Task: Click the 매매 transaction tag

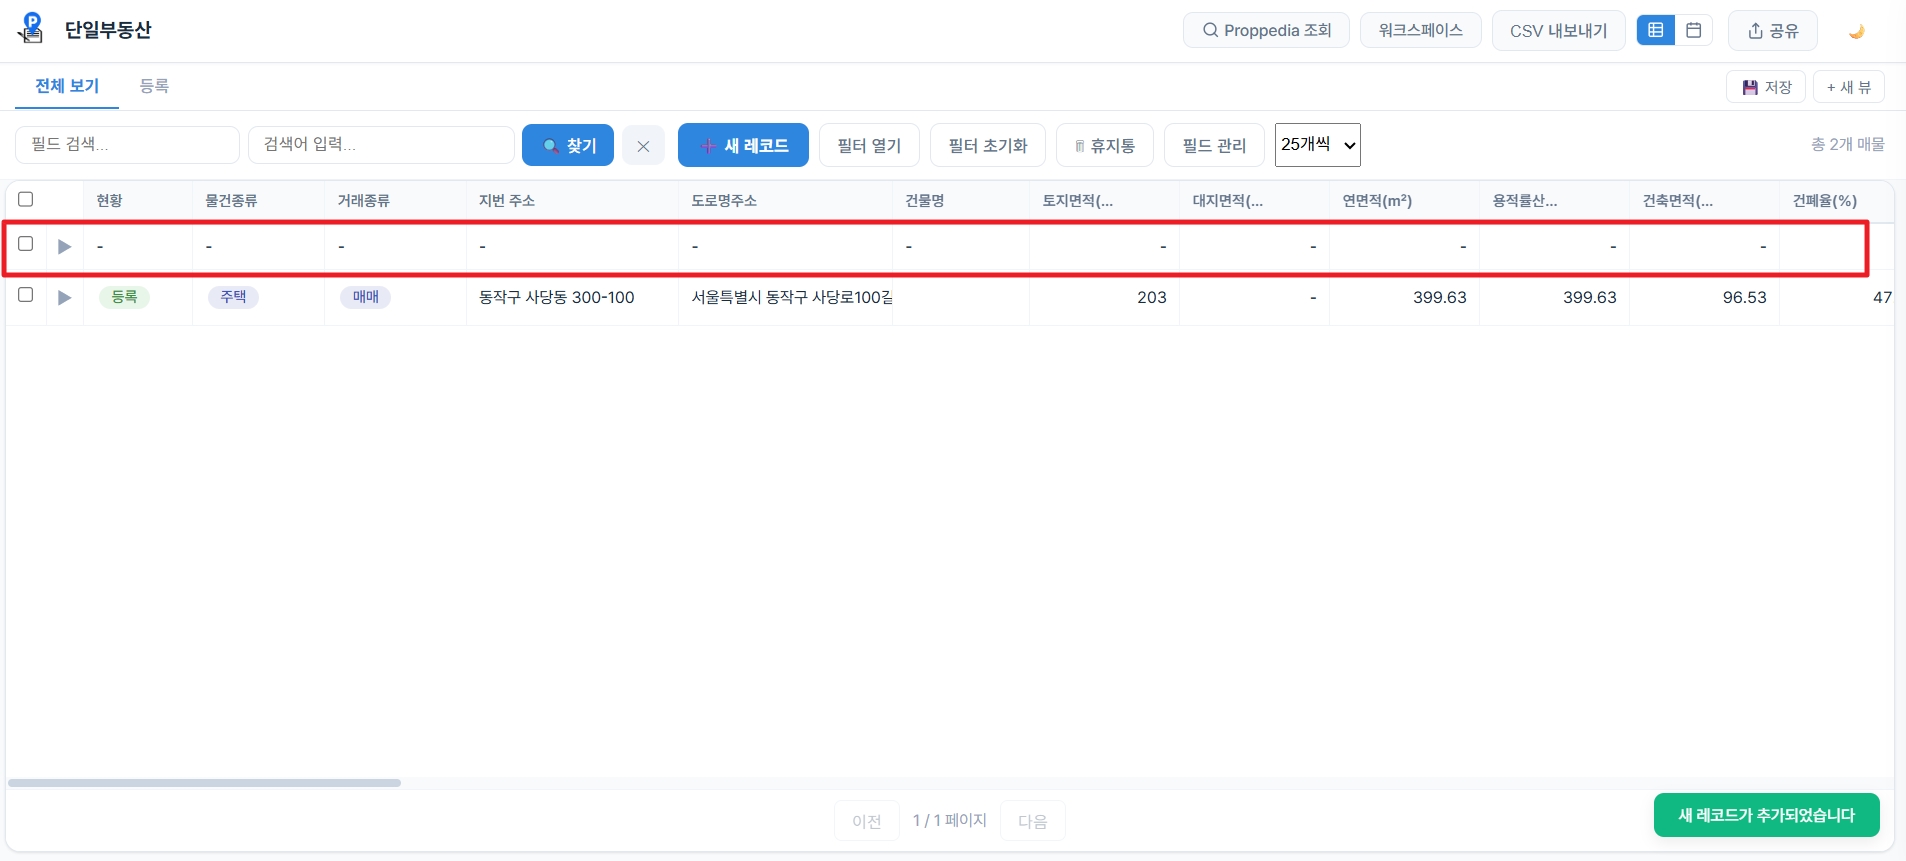Action: (365, 297)
